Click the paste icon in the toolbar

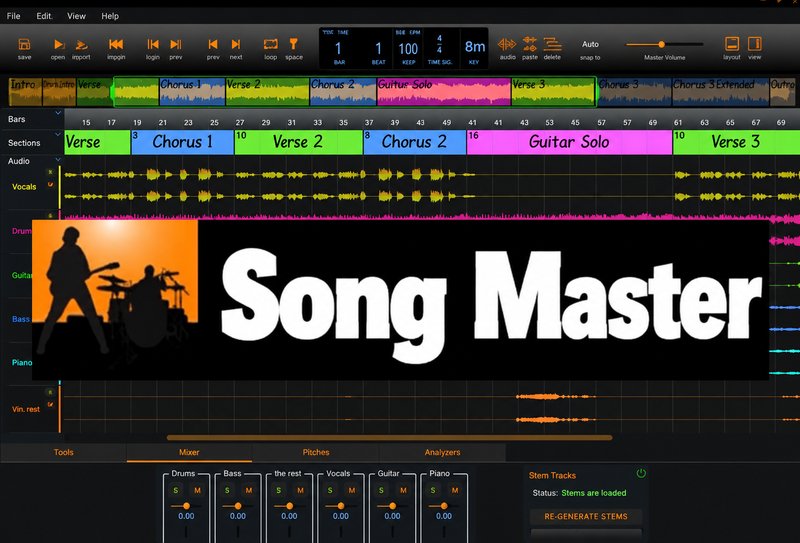[x=530, y=44]
